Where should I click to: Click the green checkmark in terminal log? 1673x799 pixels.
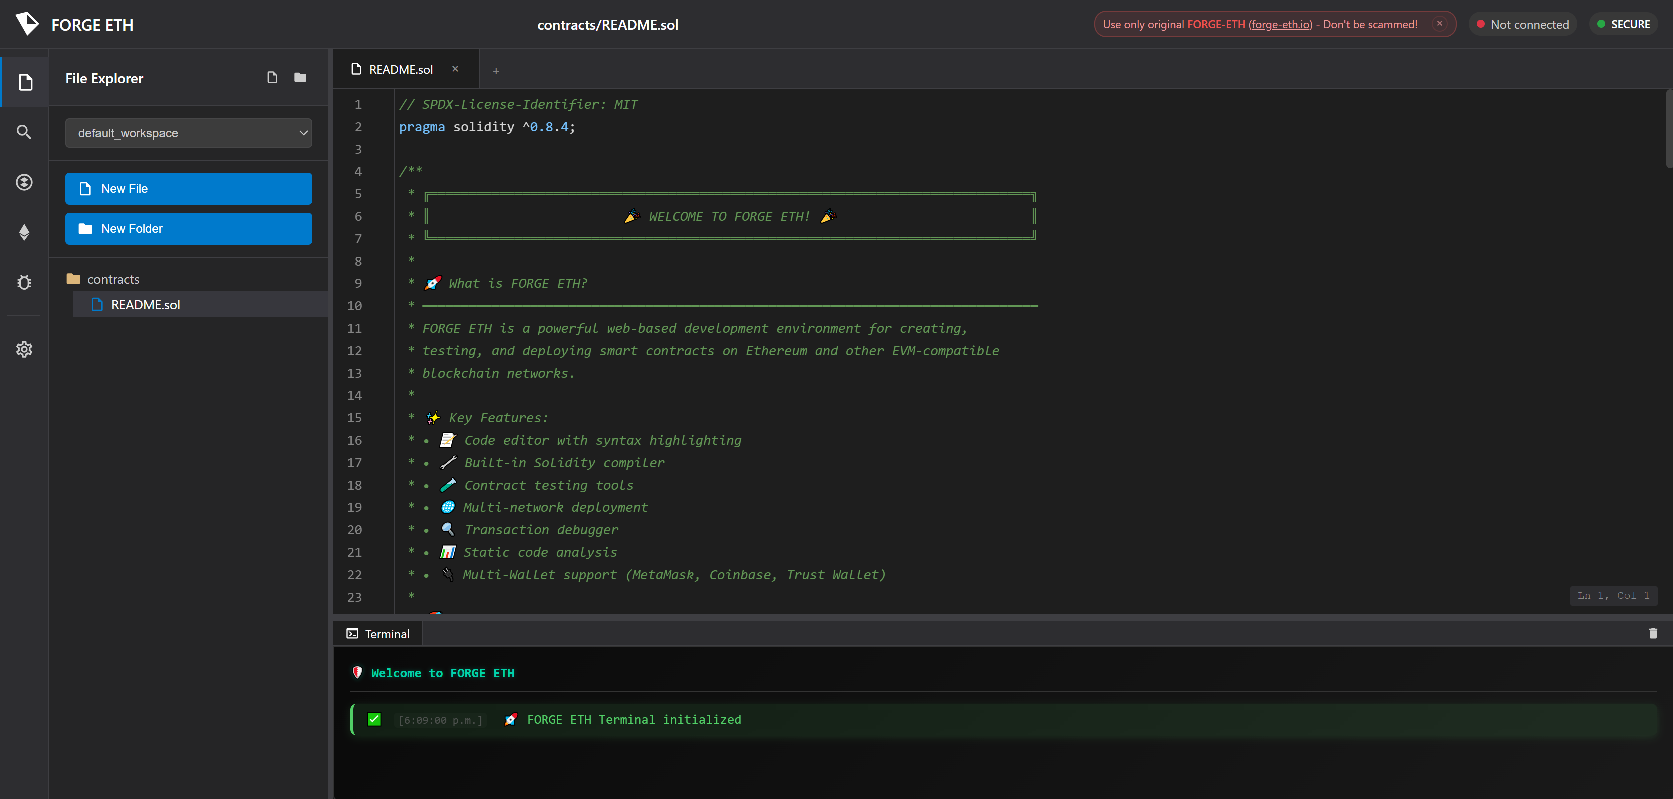374,719
